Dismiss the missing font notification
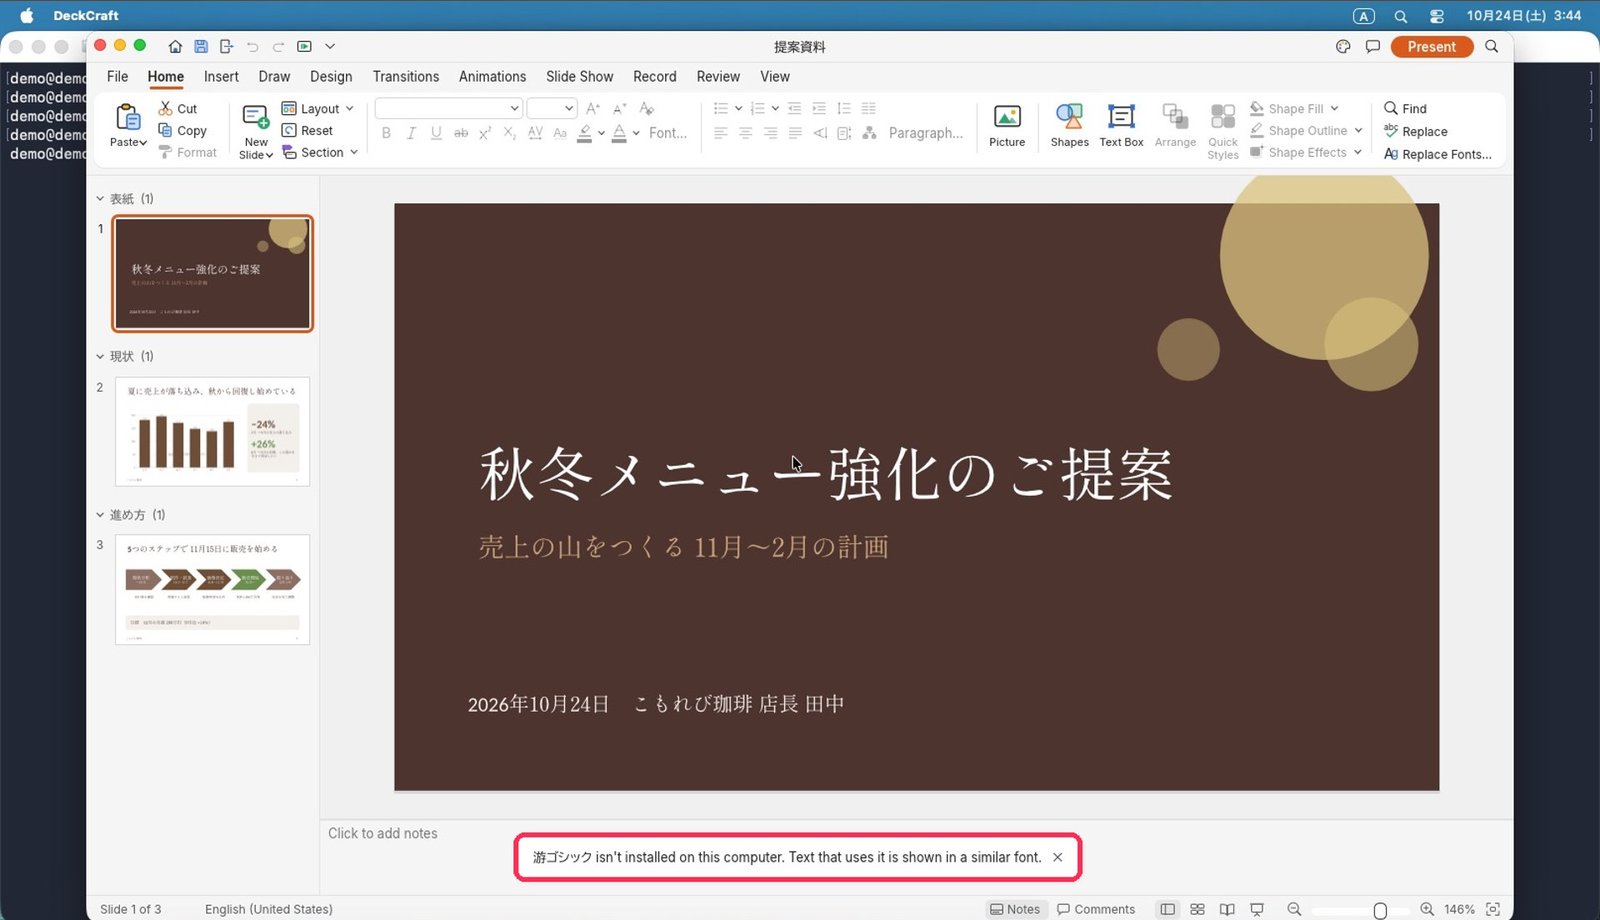The height and width of the screenshot is (920, 1600). pos(1057,857)
